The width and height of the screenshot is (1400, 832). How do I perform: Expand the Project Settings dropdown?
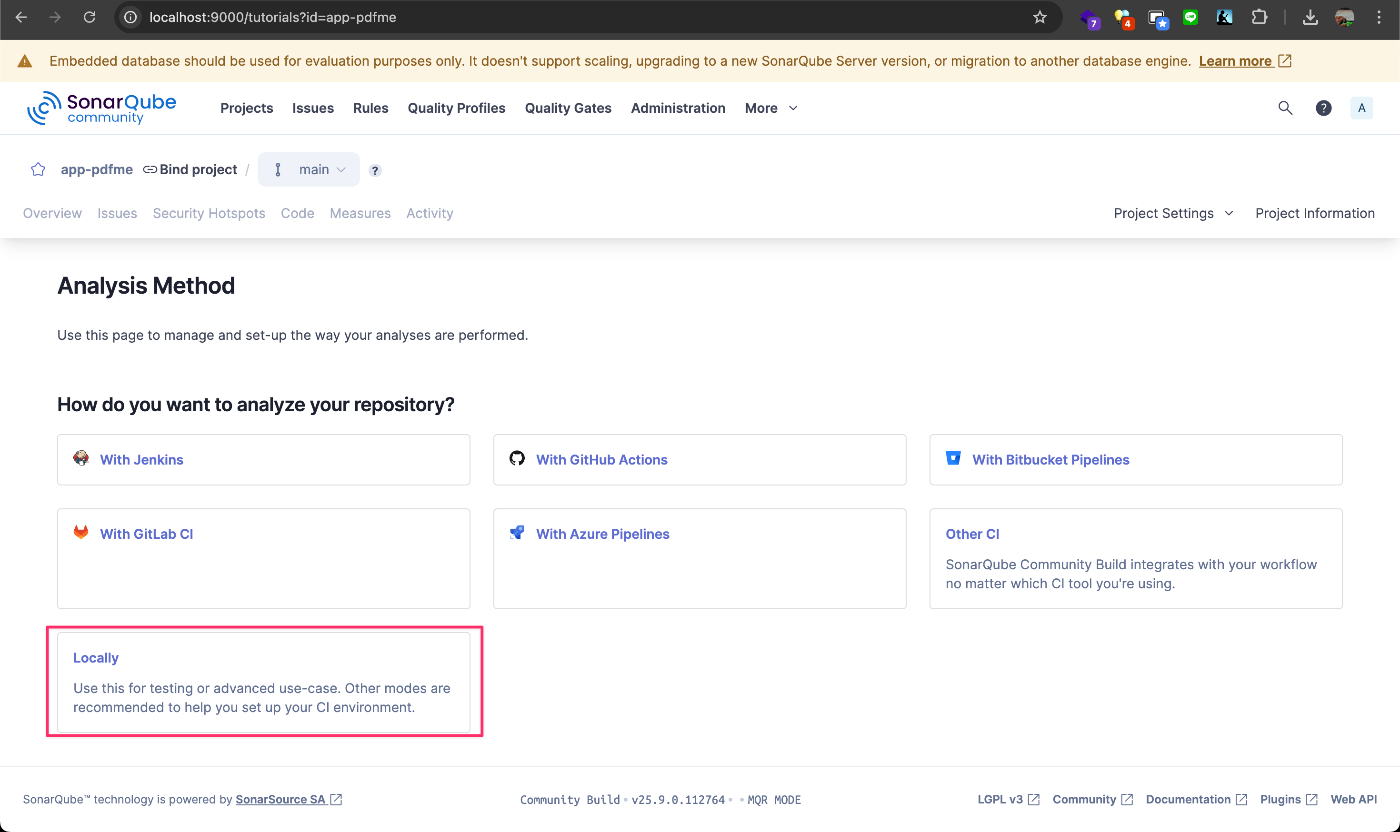pos(1174,213)
